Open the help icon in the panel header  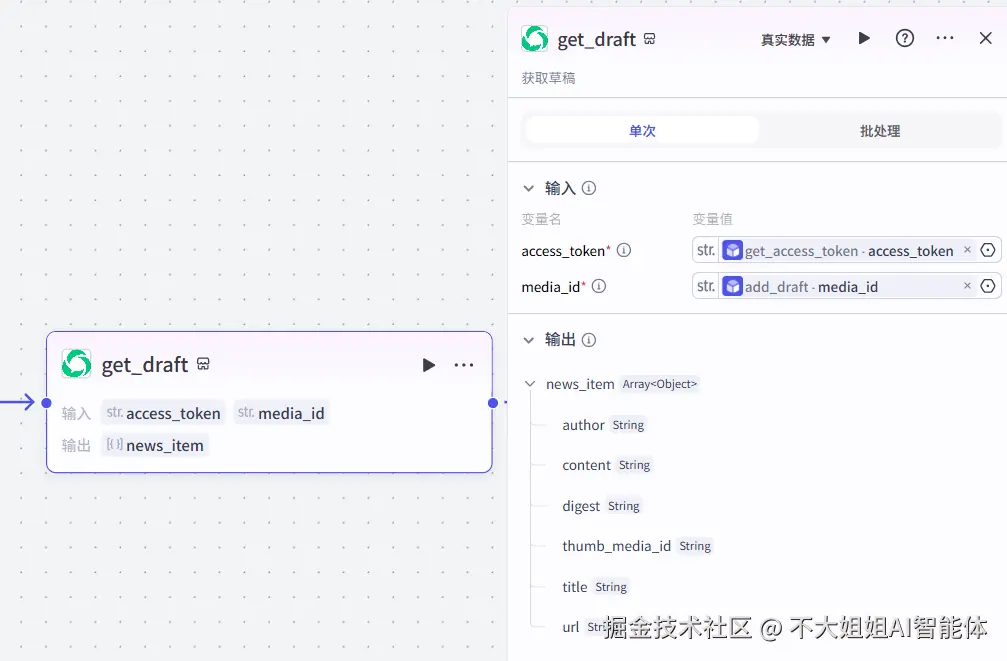pos(904,38)
